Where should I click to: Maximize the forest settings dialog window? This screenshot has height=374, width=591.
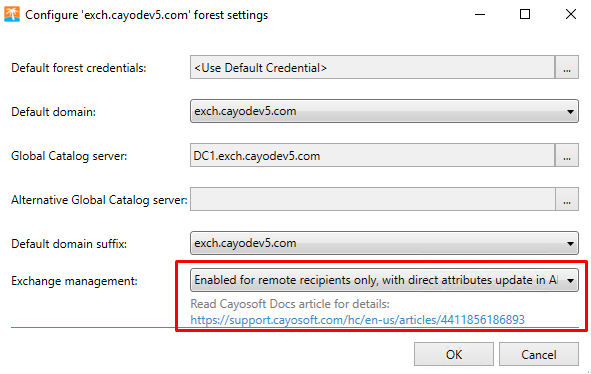pyautogui.click(x=525, y=14)
